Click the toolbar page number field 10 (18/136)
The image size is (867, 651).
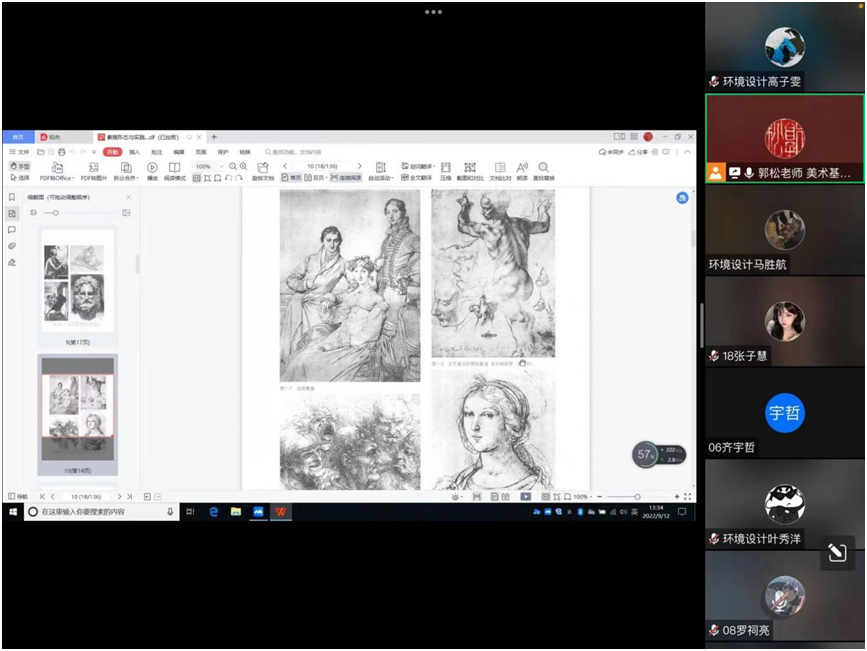(322, 166)
